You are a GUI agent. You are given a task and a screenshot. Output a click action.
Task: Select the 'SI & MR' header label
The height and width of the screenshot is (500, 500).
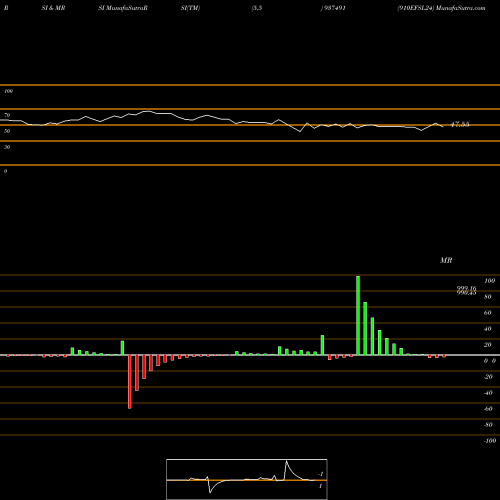click(53, 8)
